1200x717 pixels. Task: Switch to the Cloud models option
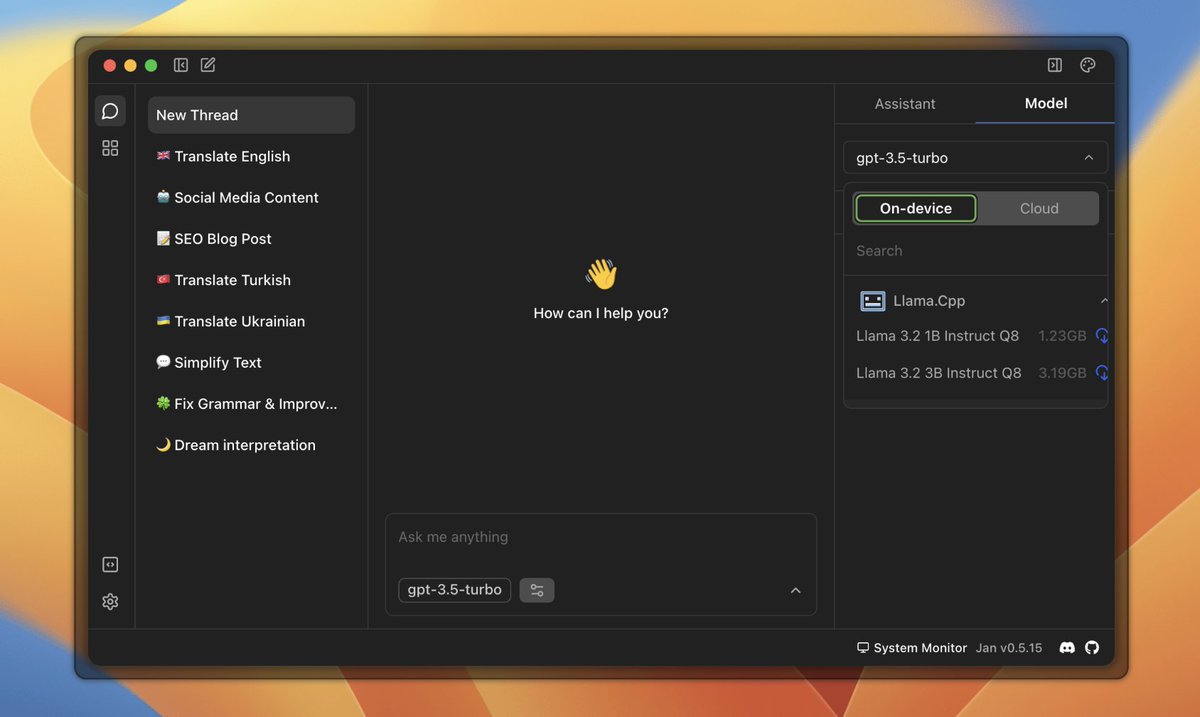[x=1039, y=209]
